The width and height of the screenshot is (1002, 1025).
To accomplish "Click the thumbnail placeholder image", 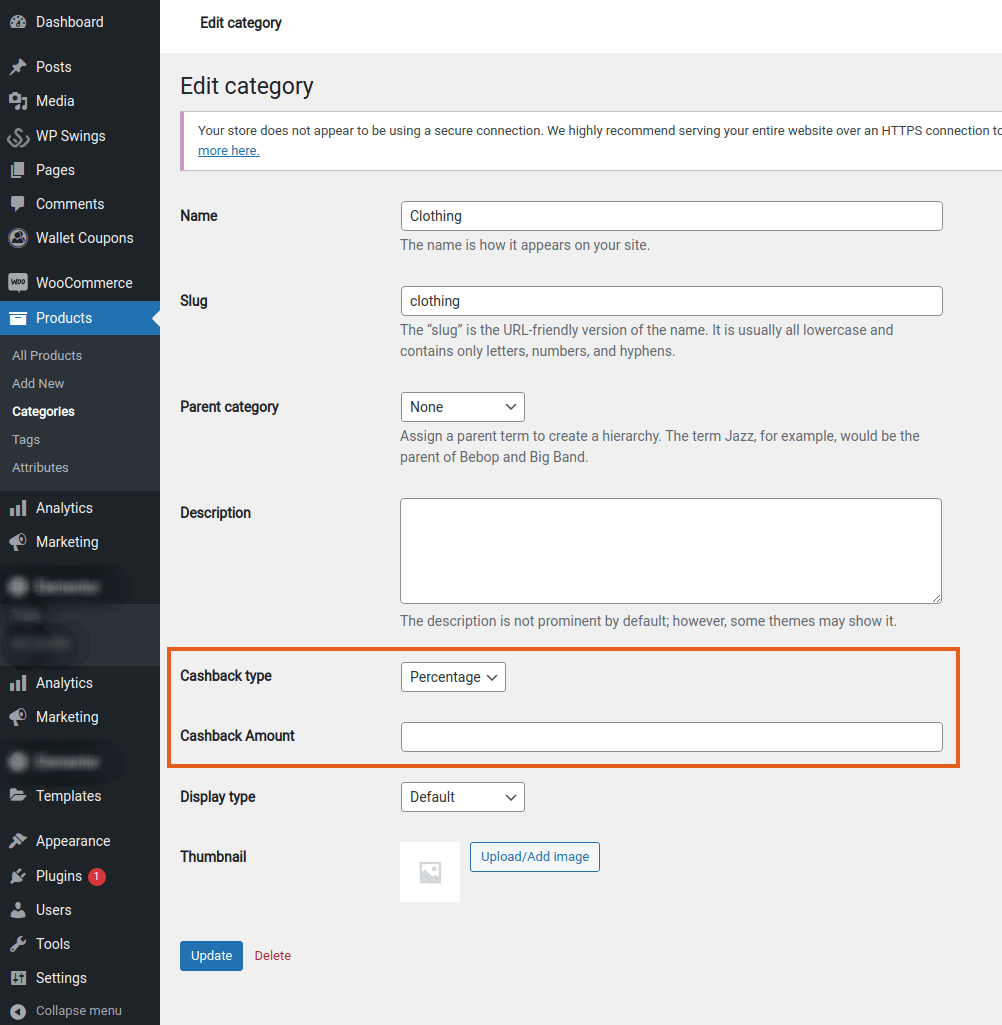I will click(430, 872).
